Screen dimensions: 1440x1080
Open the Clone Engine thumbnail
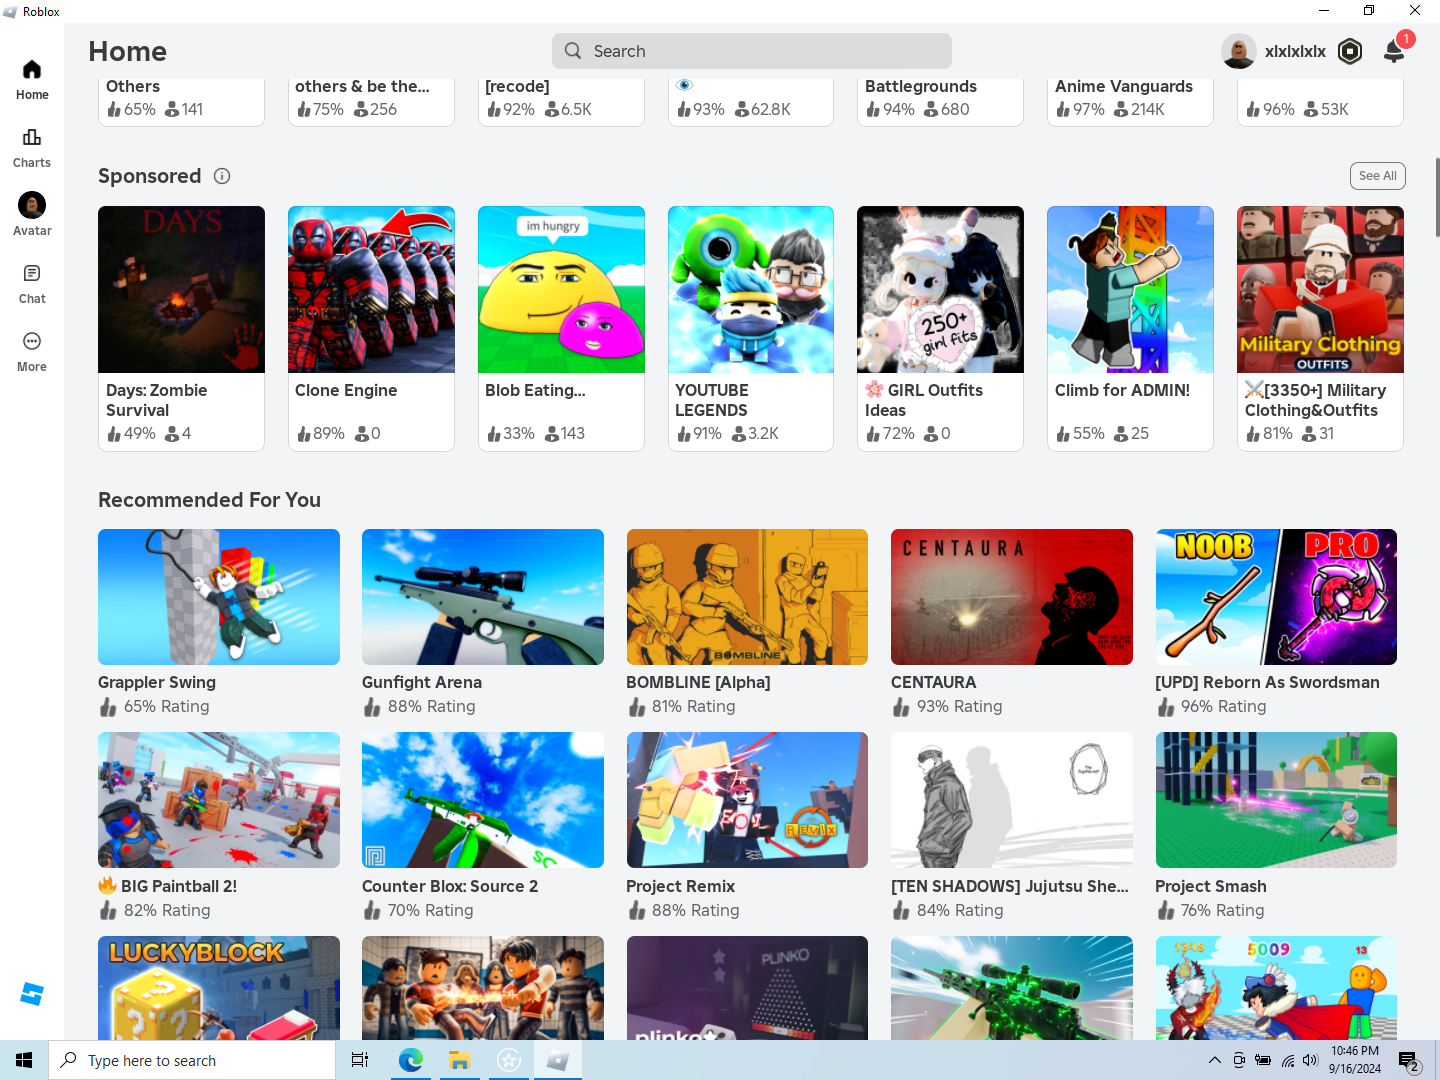371,289
